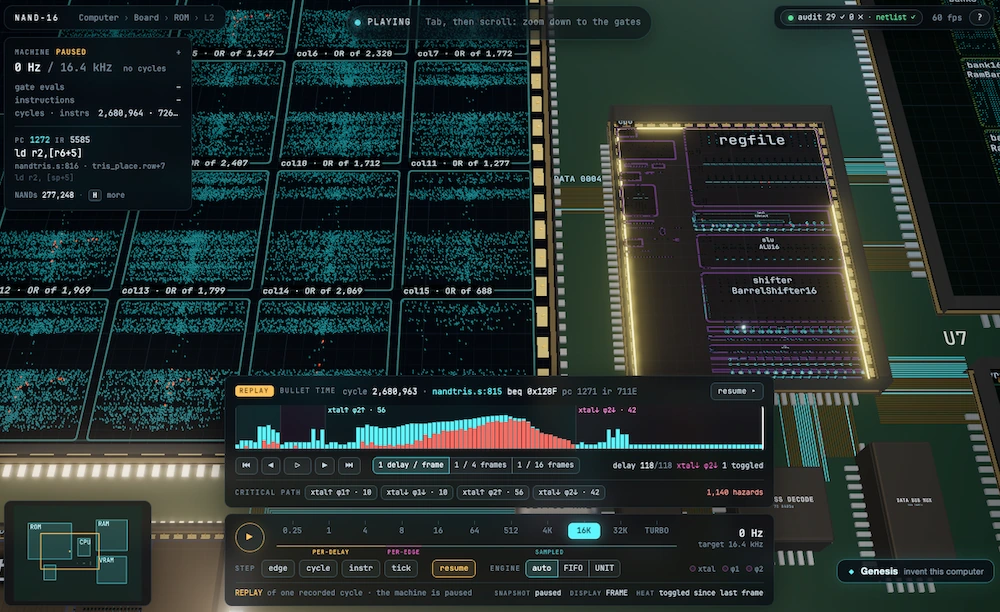Click nandtris.s:815 source link

click(x=467, y=391)
